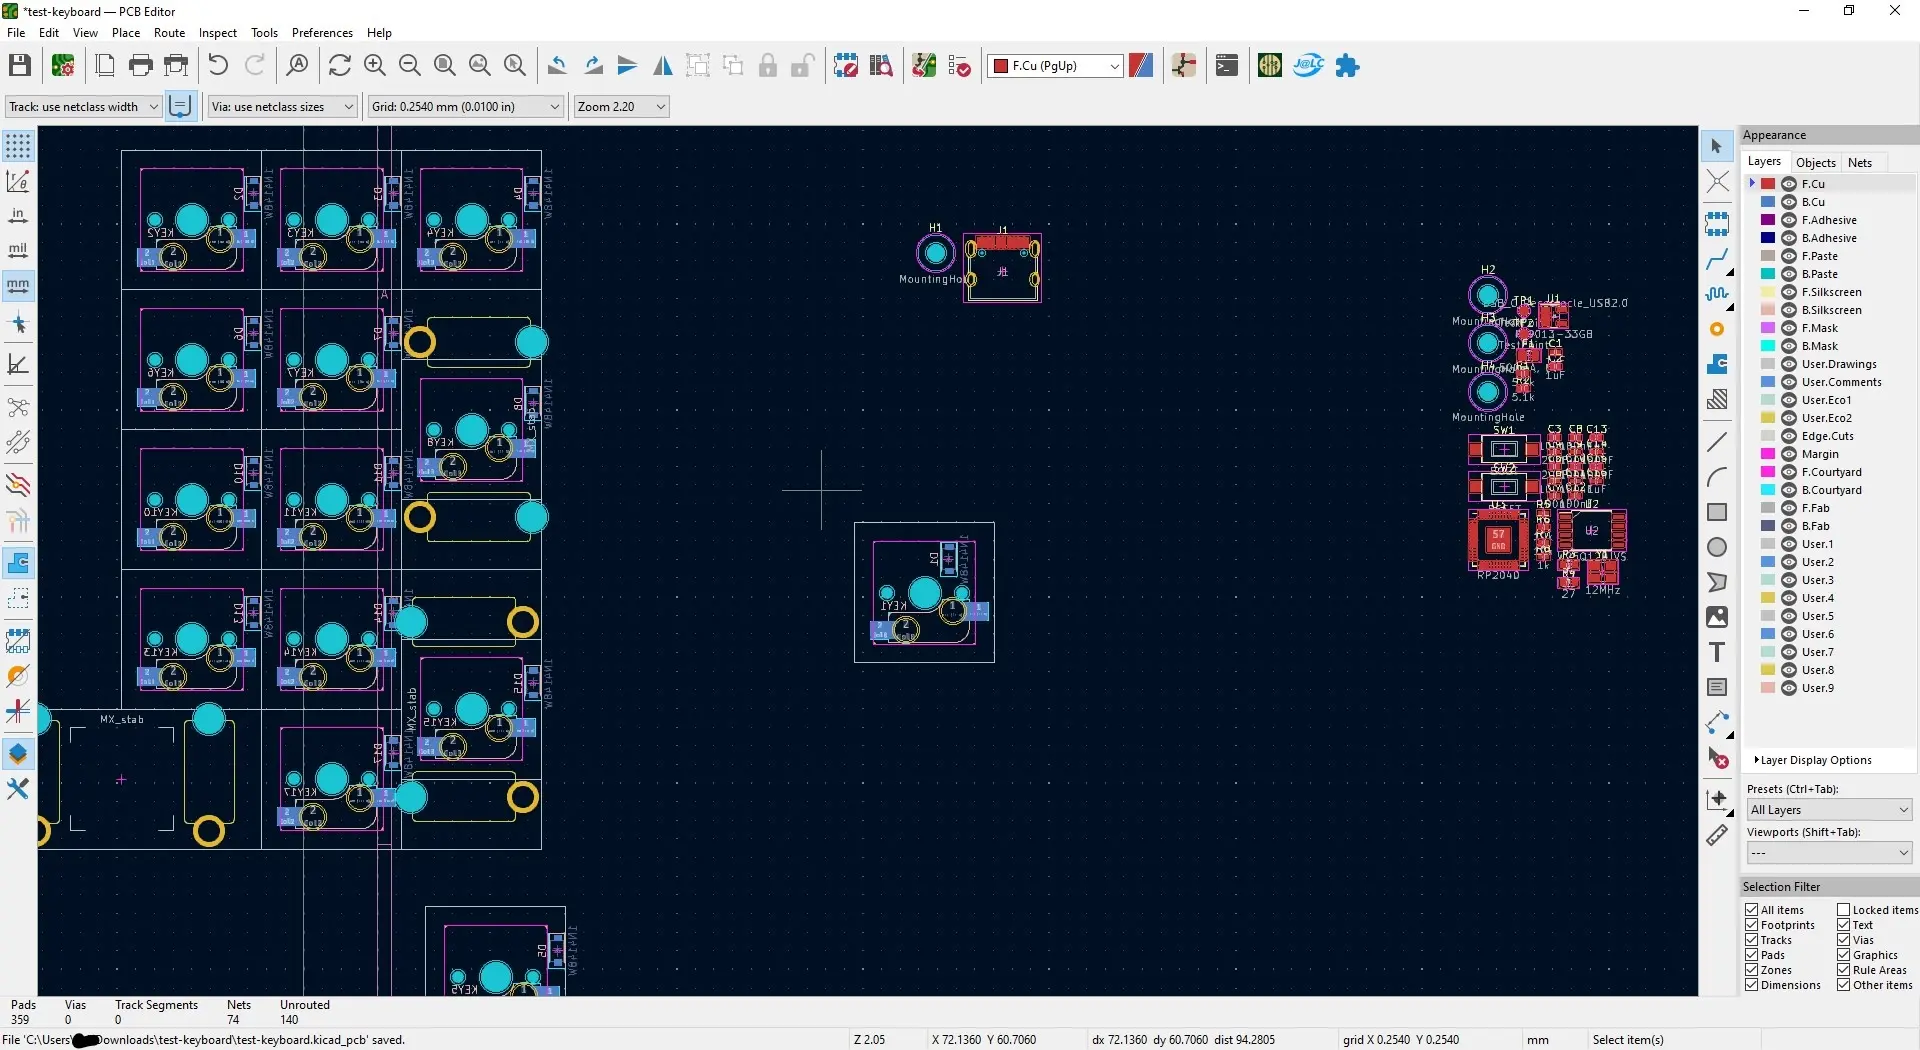
Task: Pick the Add vias tool
Action: tap(1717, 329)
